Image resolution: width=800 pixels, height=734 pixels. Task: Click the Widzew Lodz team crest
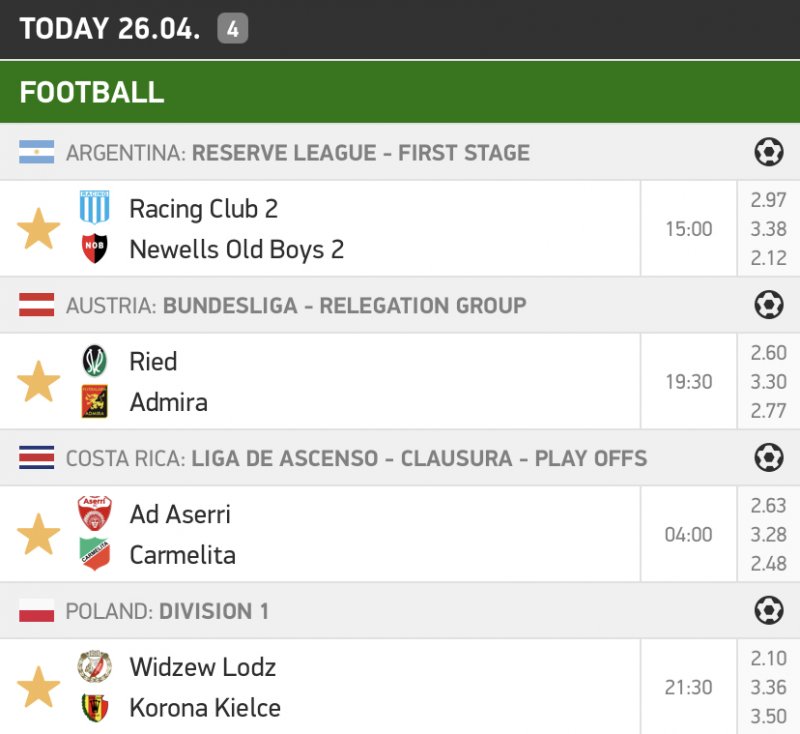(x=94, y=666)
